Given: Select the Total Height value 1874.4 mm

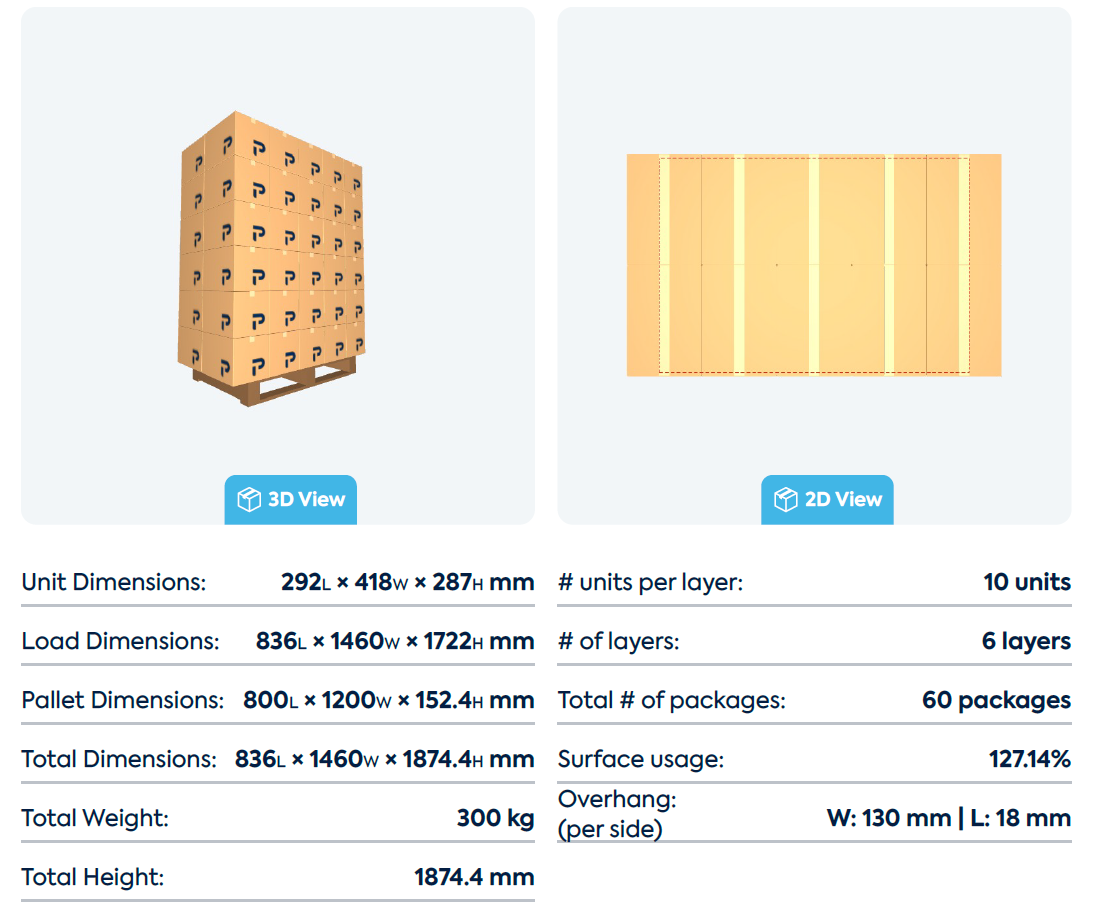Looking at the screenshot, I should [474, 878].
